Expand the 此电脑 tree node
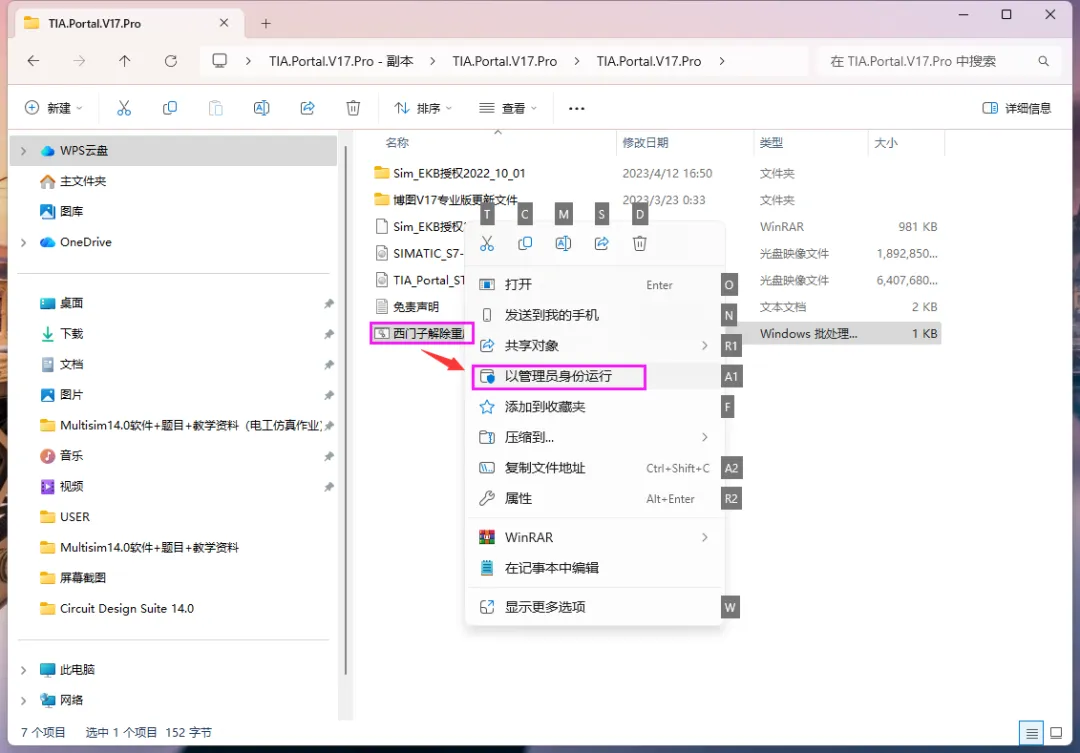Image resolution: width=1080 pixels, height=753 pixels. [23, 670]
